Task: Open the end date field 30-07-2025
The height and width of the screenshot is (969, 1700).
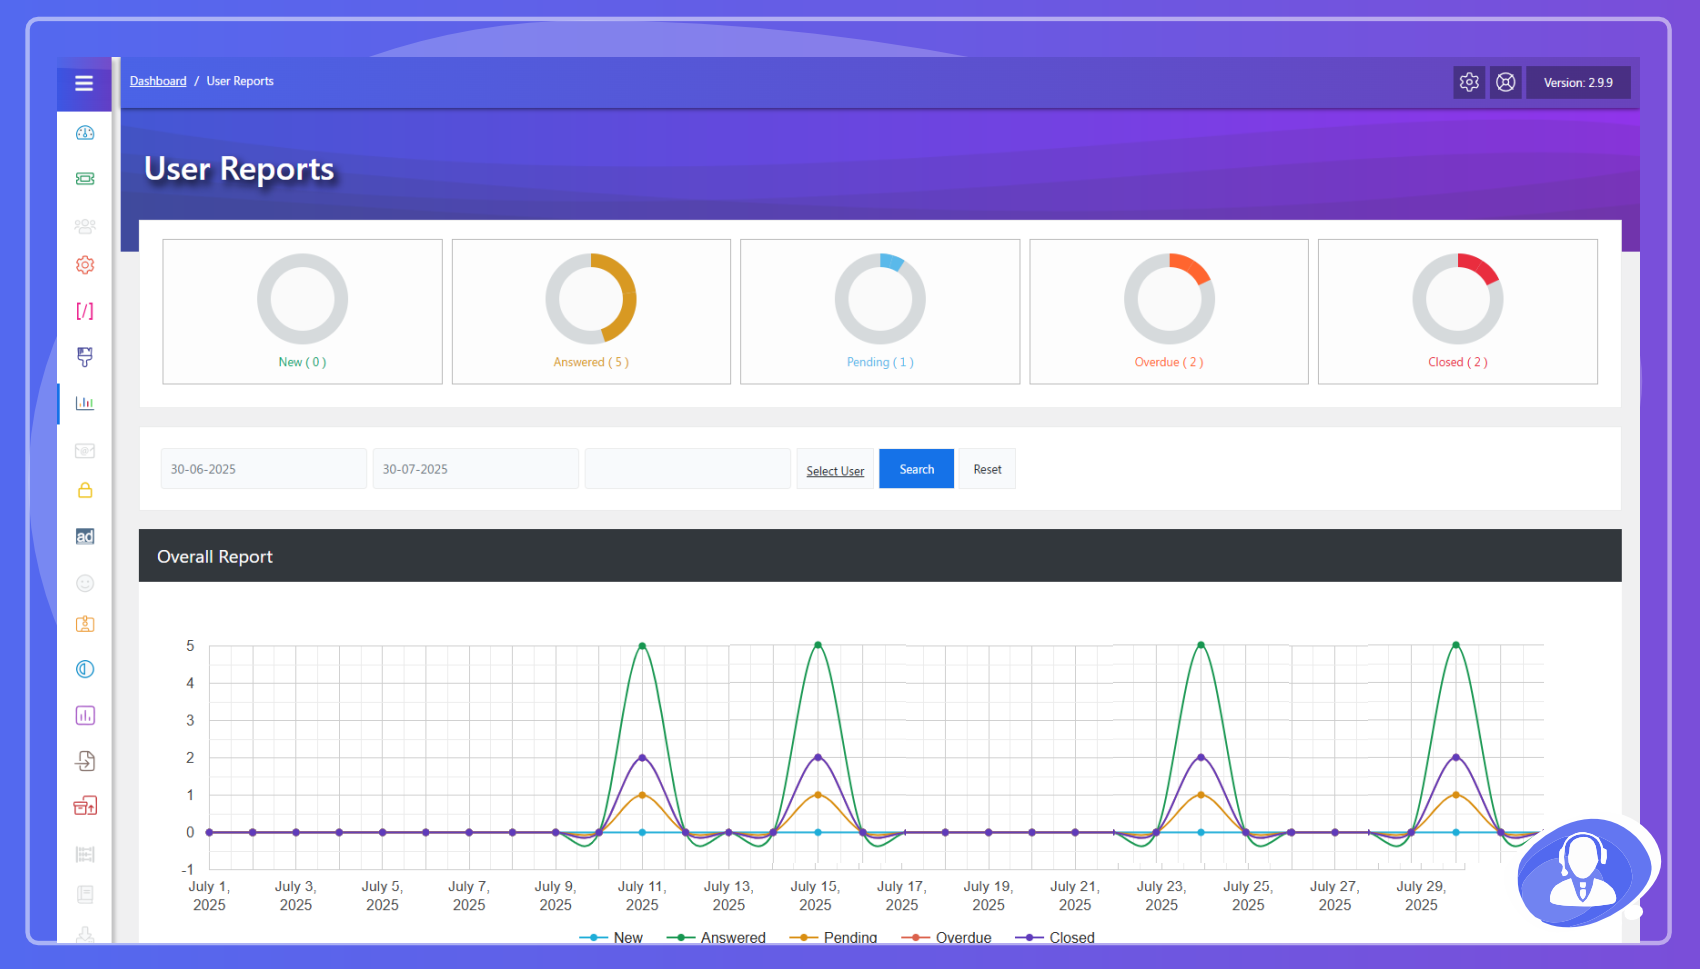Action: click(476, 469)
